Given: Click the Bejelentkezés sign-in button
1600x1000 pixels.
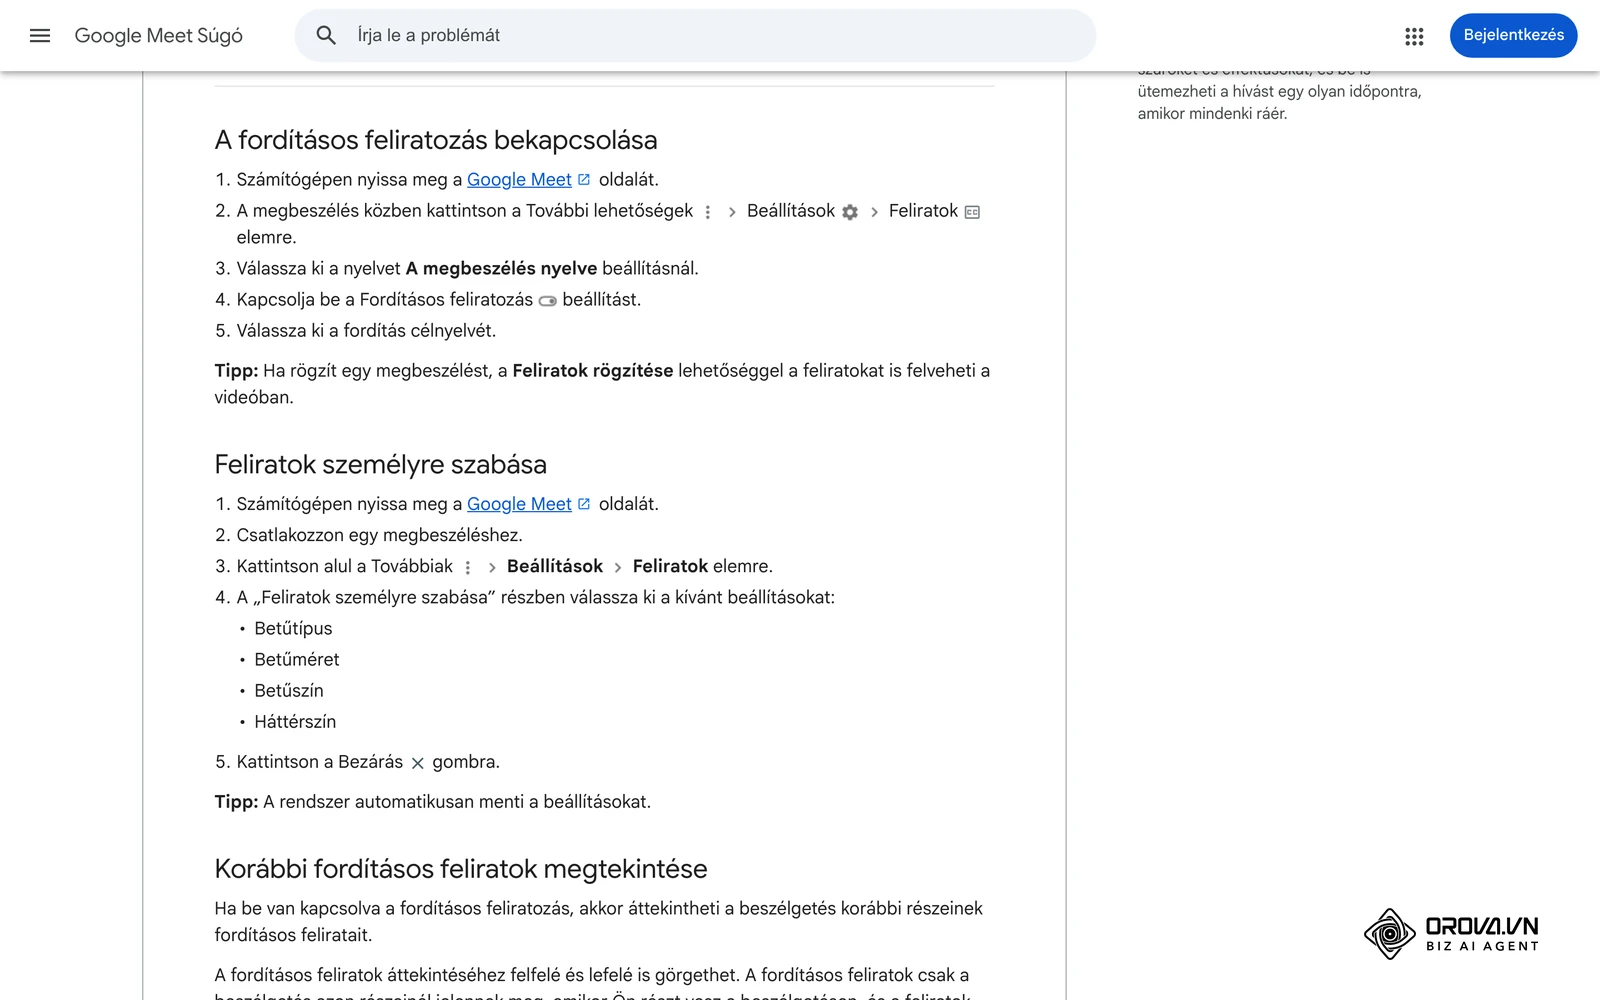Looking at the screenshot, I should (x=1513, y=35).
